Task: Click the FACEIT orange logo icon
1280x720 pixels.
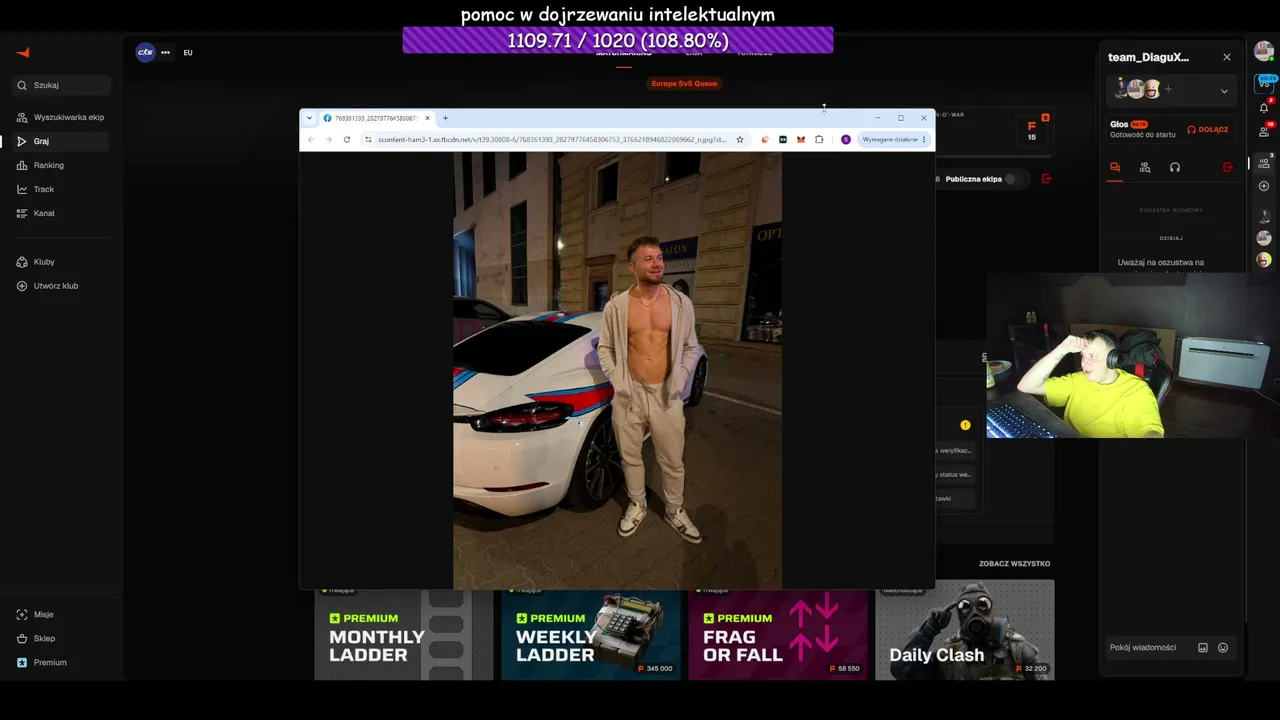Action: click(23, 53)
